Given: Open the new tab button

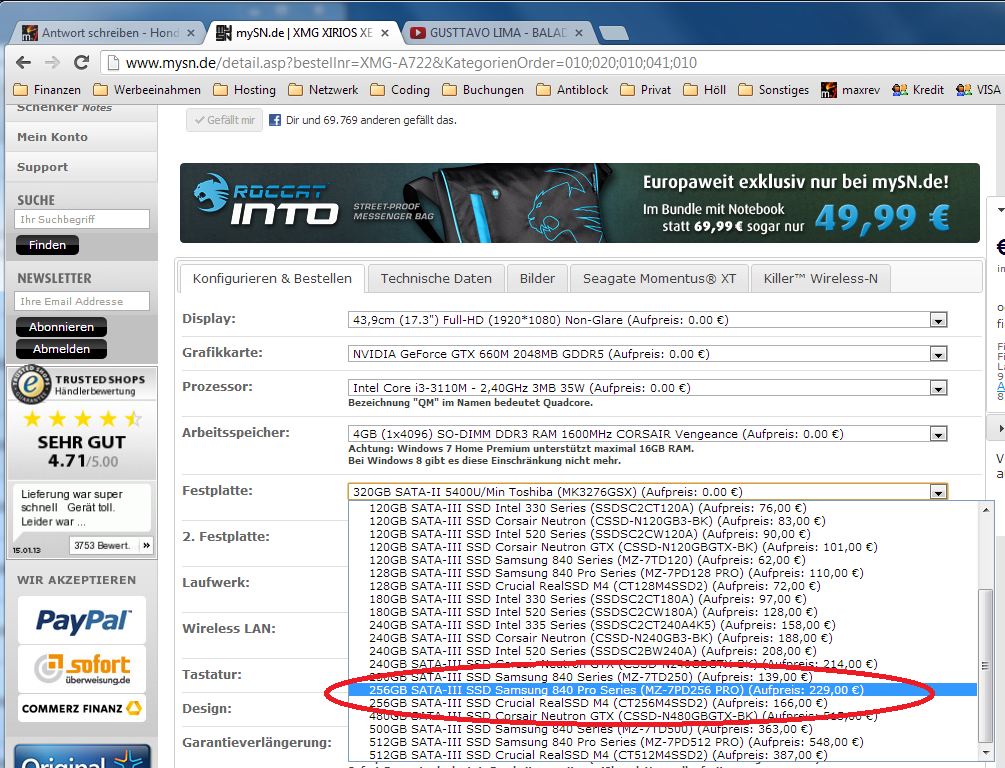Looking at the screenshot, I should [x=612, y=33].
